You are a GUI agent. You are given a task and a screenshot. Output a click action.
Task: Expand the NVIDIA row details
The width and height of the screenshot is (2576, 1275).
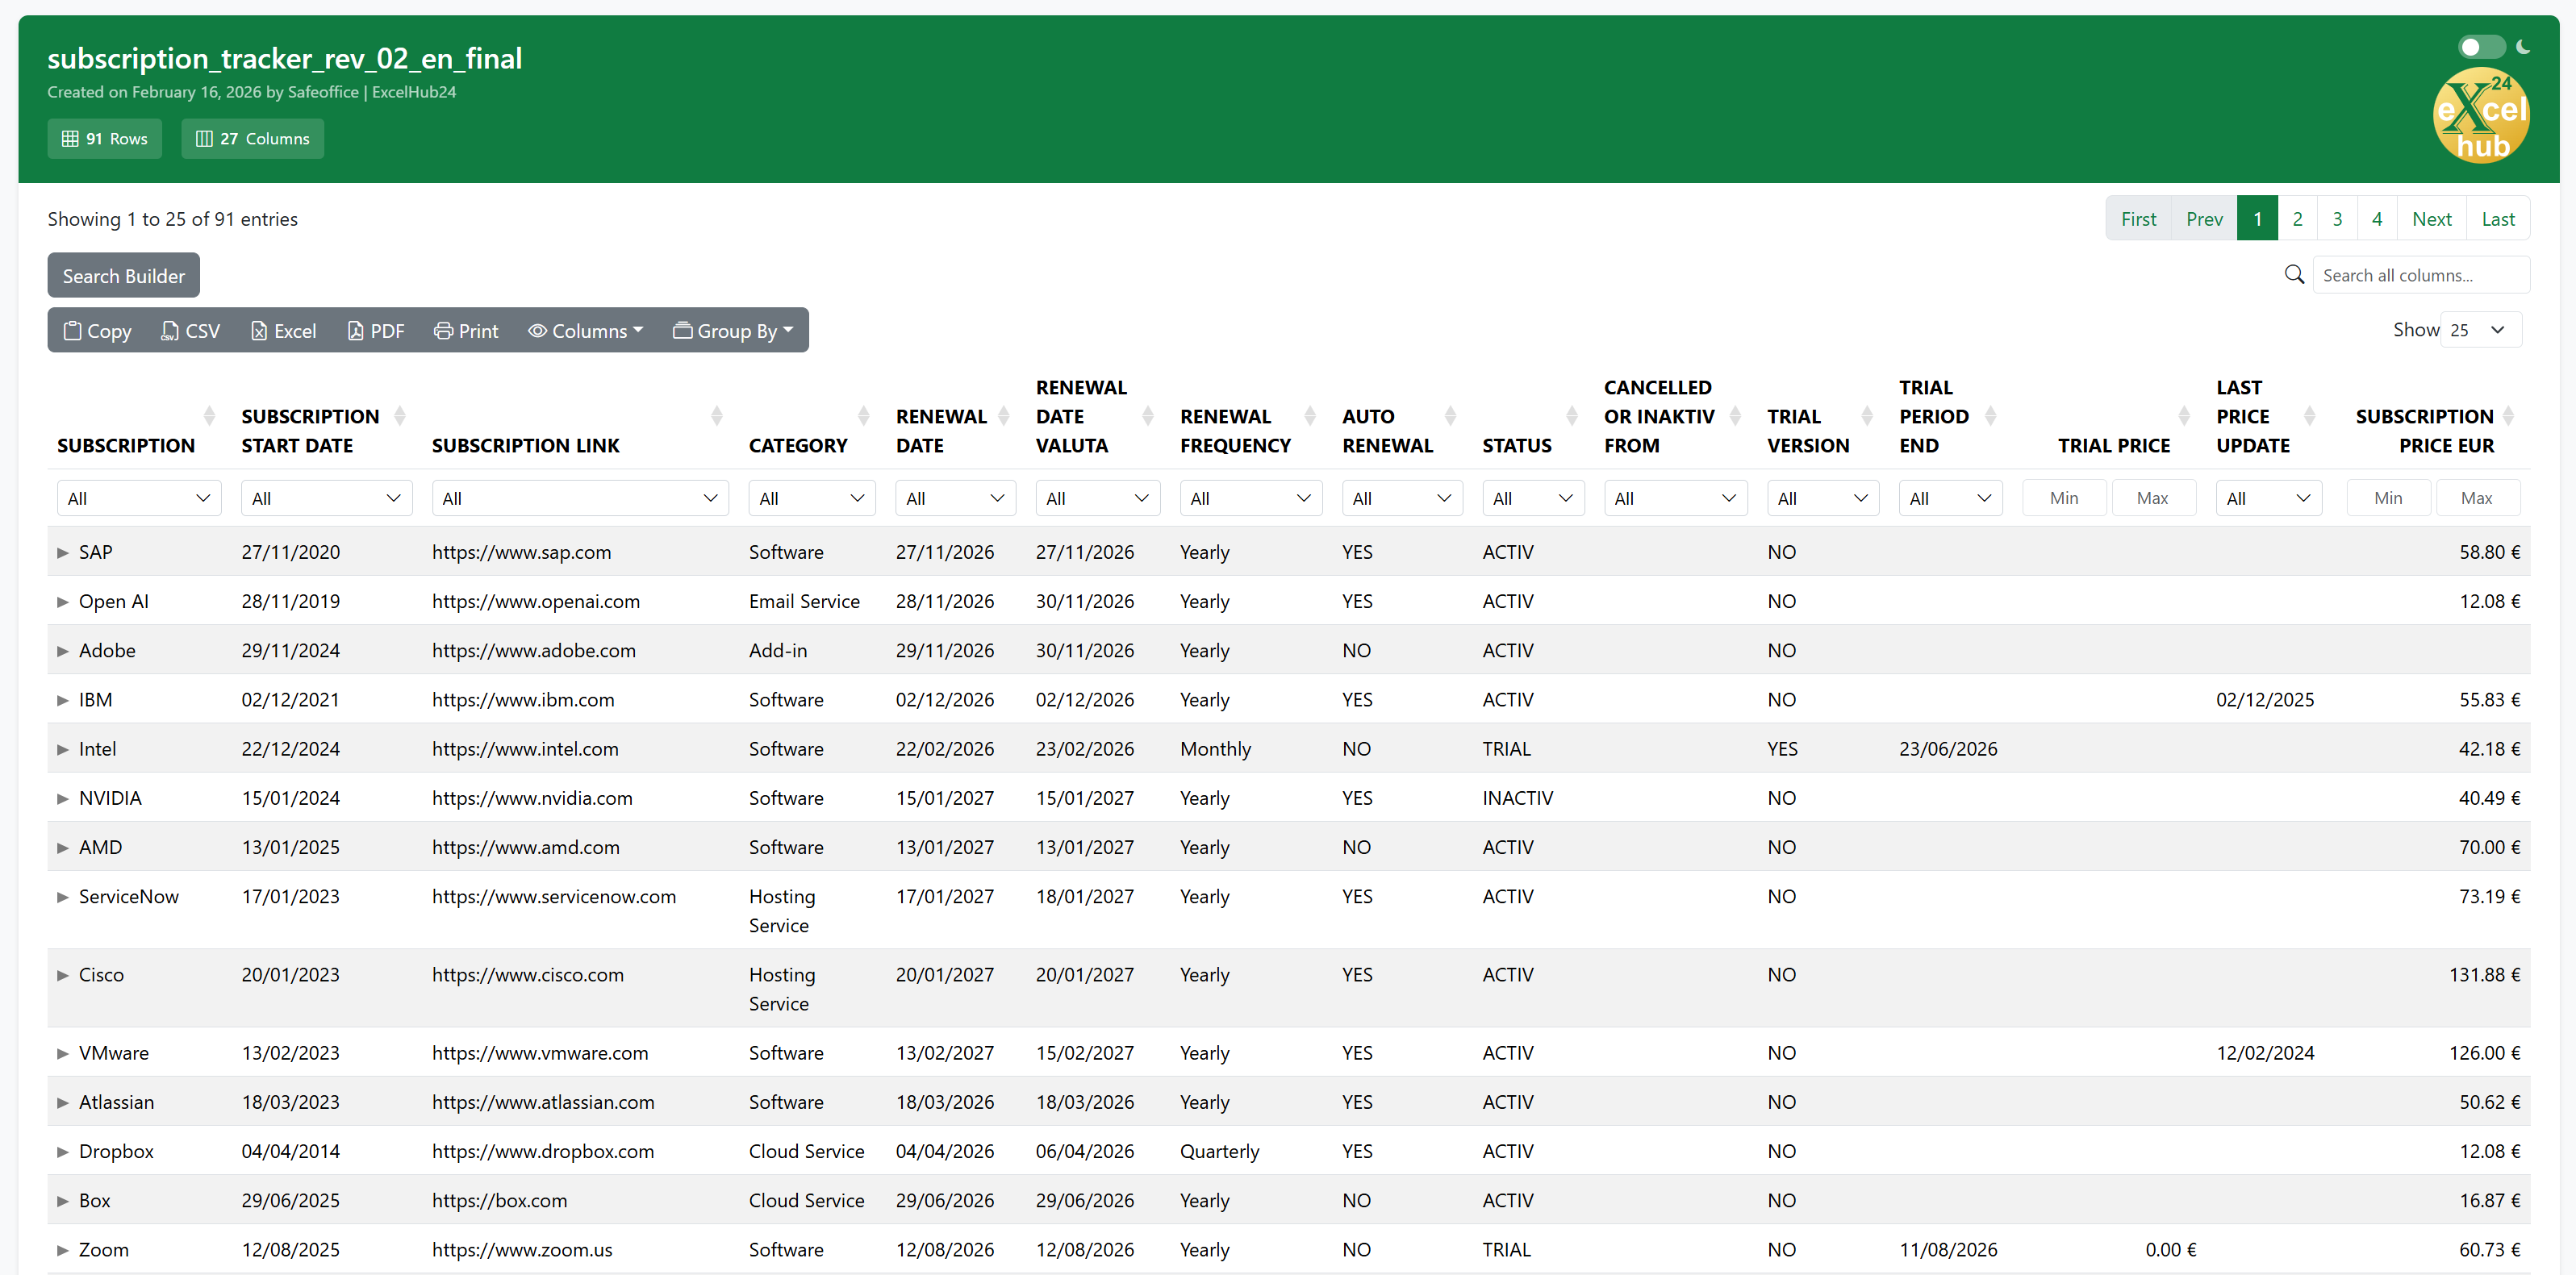coord(62,798)
